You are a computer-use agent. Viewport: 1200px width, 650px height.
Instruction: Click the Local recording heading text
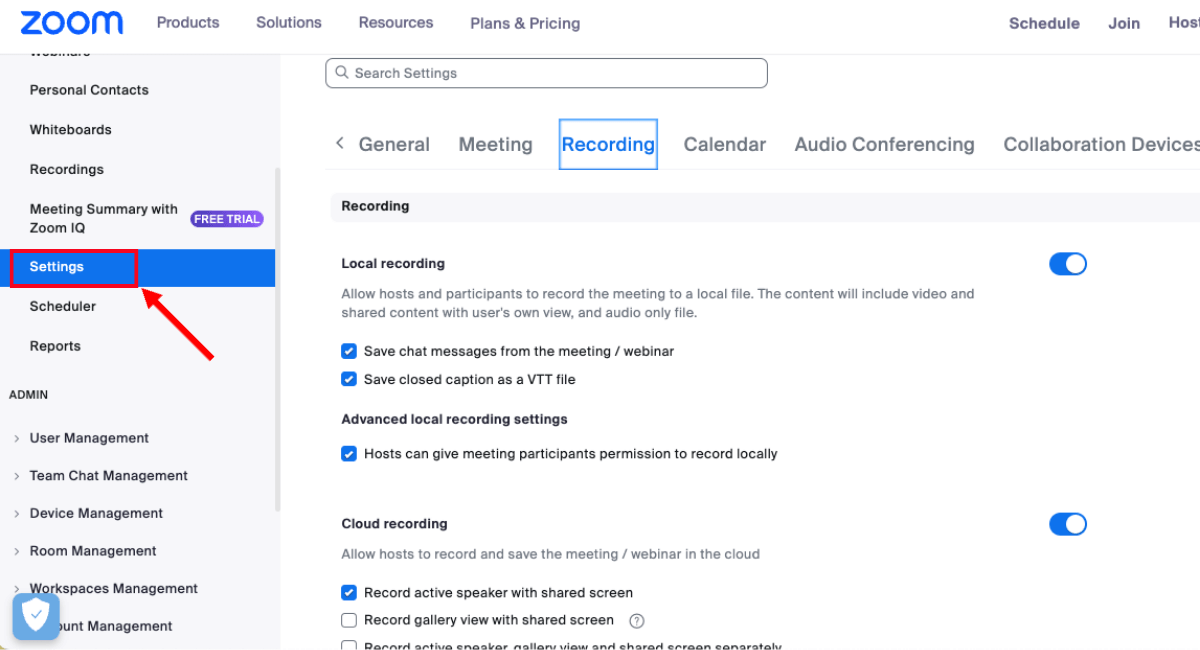[x=393, y=263]
